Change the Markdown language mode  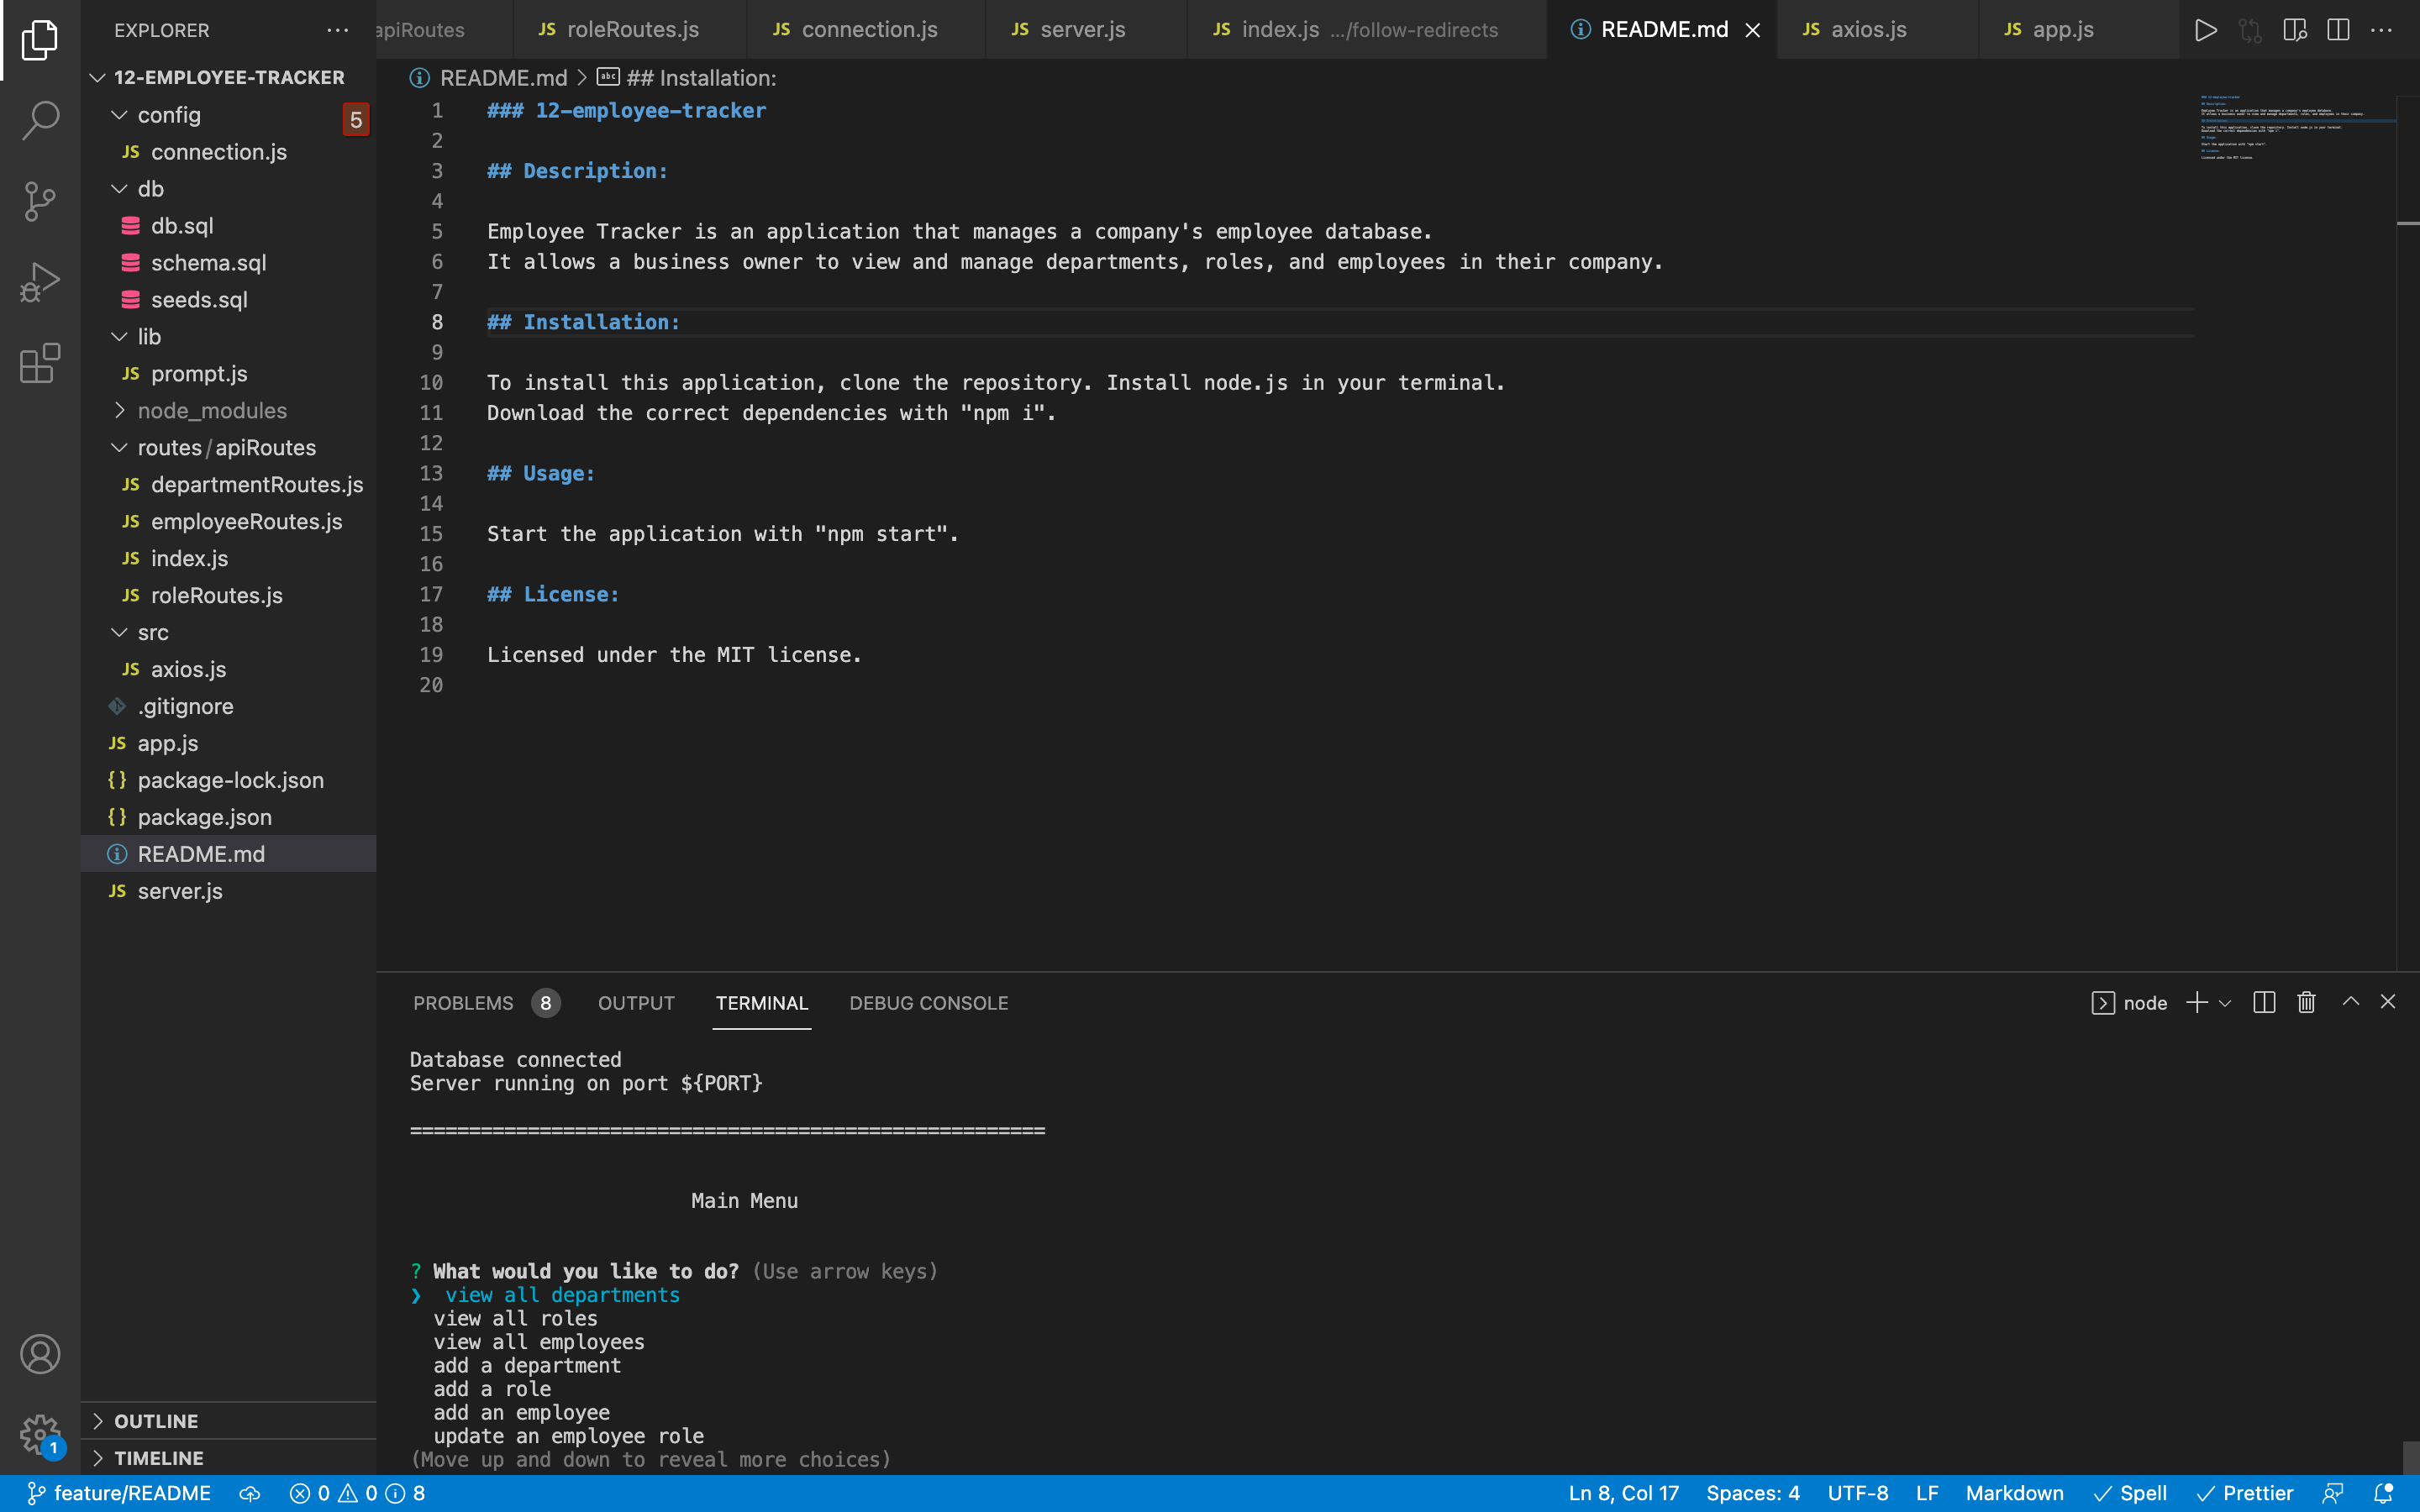coord(2014,1493)
